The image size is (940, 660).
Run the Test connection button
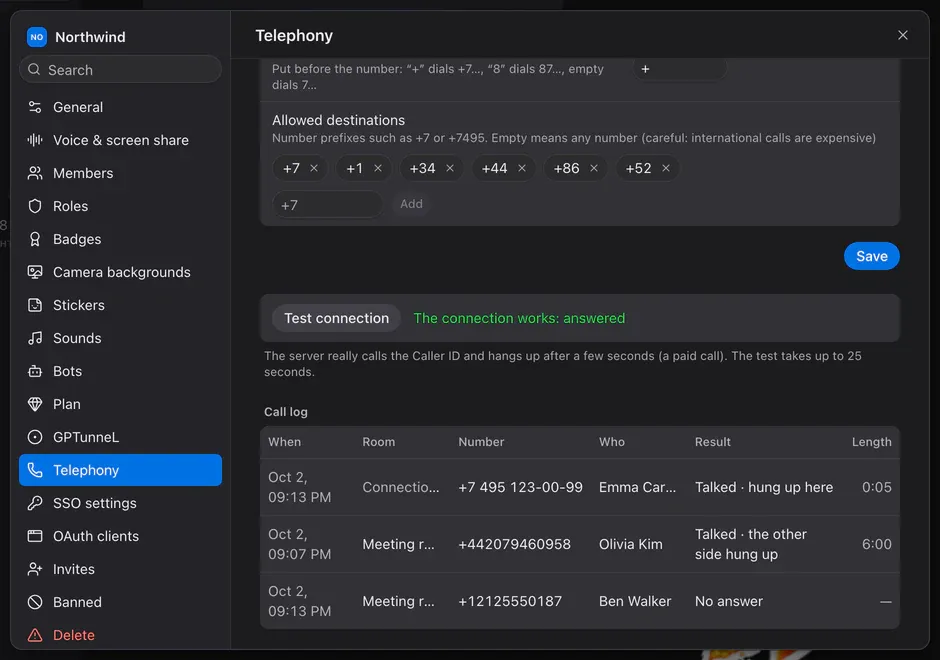point(336,318)
